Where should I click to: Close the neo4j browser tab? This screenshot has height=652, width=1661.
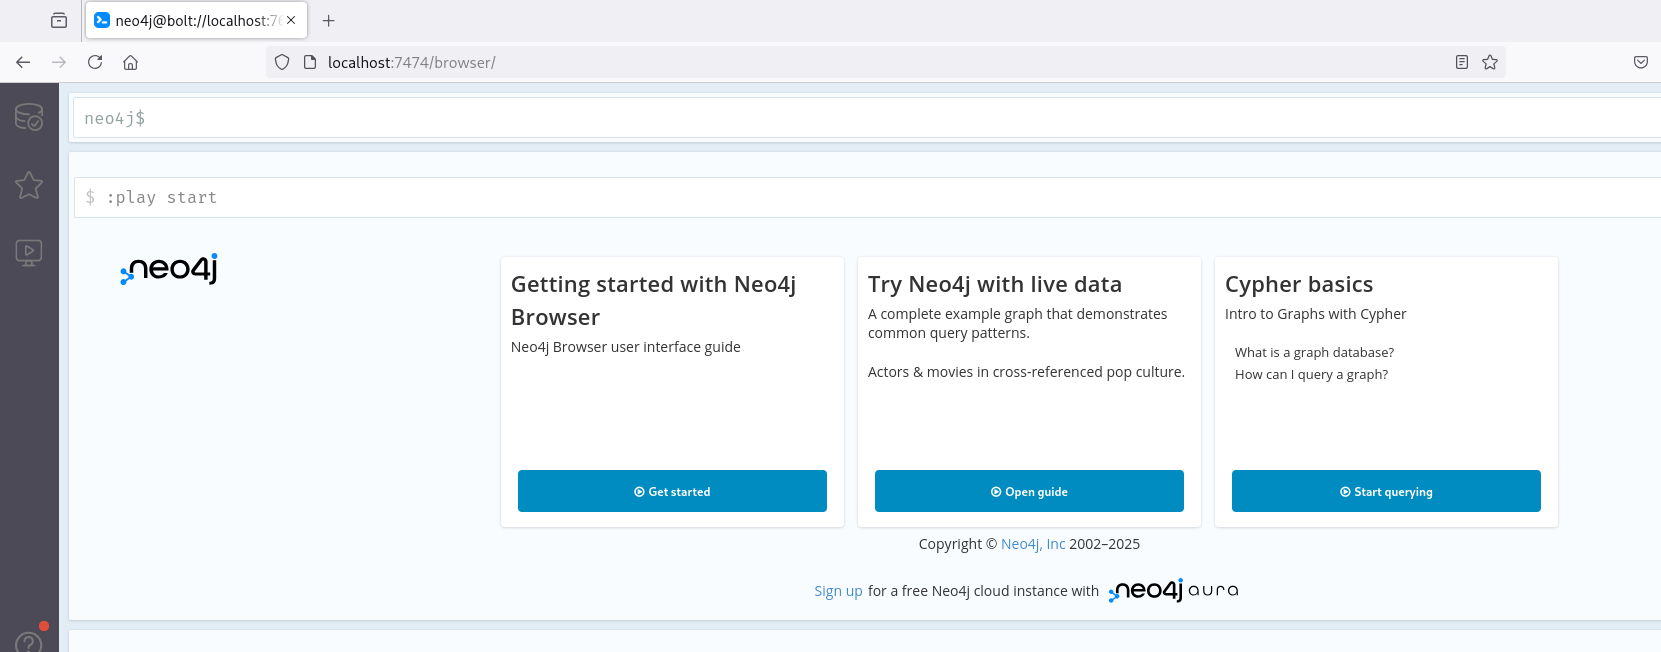click(291, 20)
